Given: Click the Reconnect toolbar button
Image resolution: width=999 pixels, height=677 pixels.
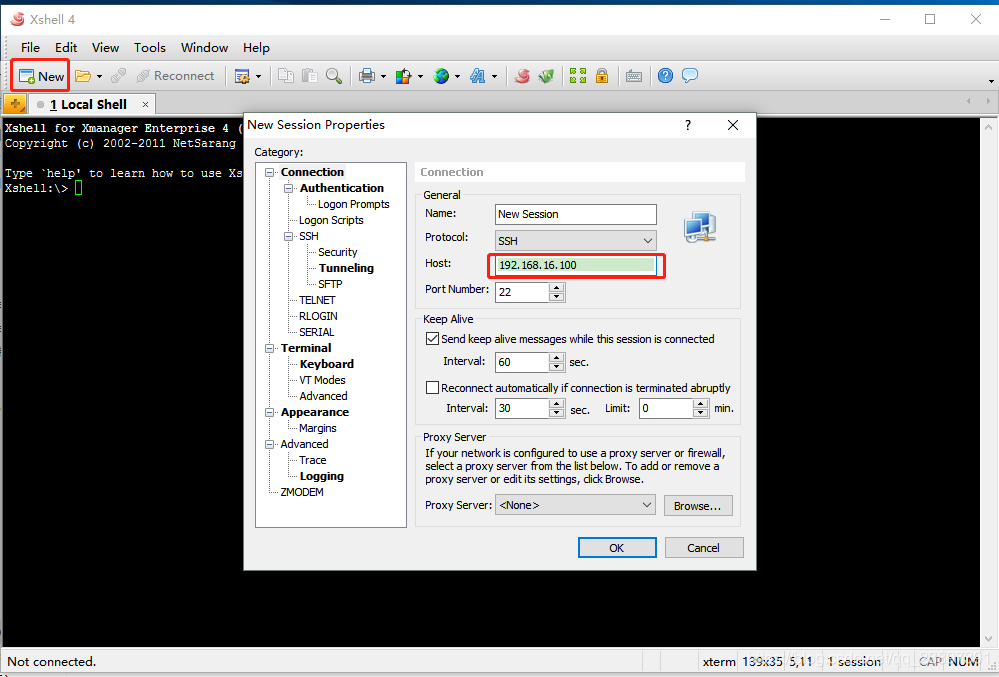Looking at the screenshot, I should 175,76.
